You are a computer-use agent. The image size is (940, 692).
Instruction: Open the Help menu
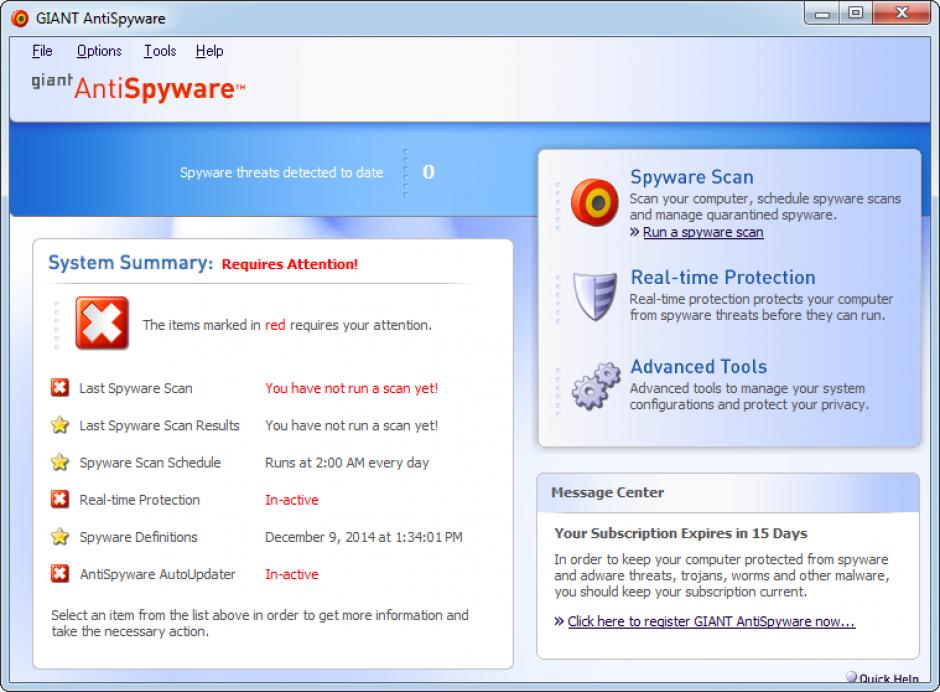tap(209, 51)
